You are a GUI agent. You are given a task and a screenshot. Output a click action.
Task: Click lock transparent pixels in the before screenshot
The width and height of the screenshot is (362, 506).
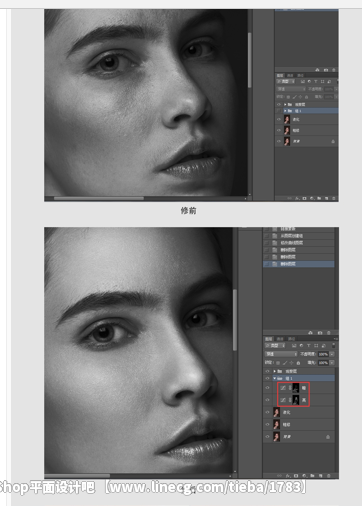pyautogui.click(x=288, y=97)
